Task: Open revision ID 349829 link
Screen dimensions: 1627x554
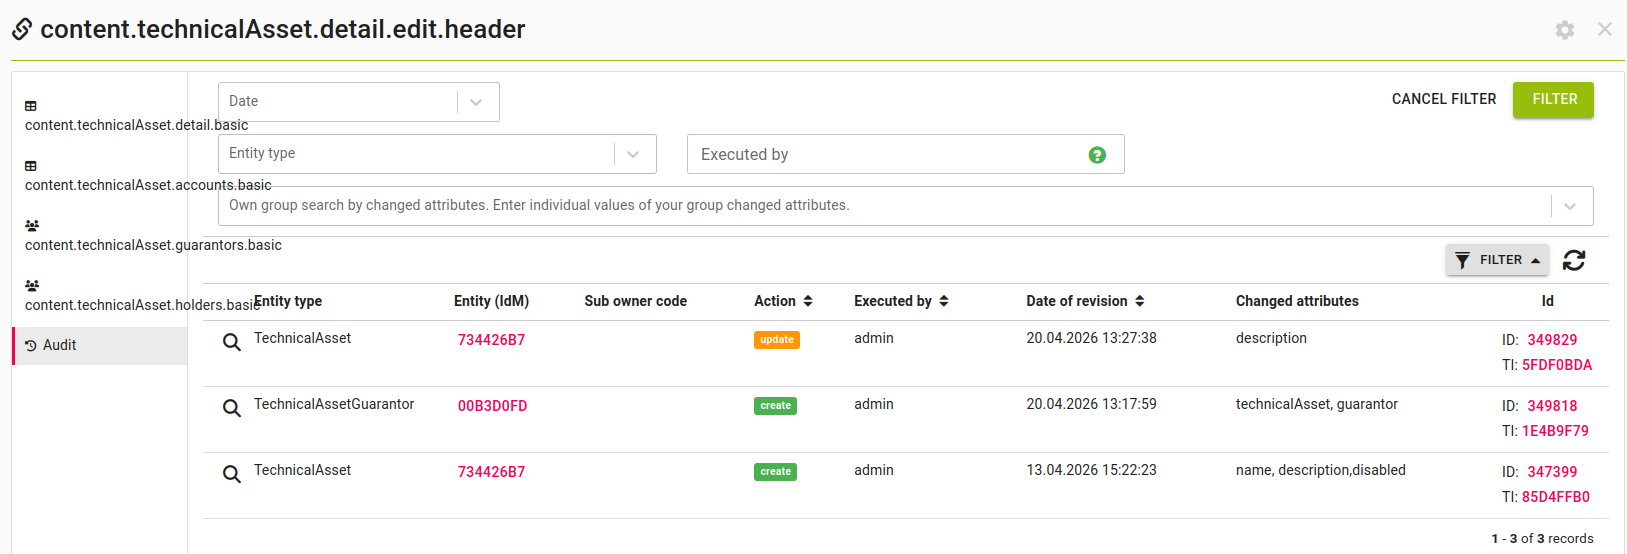Action: [x=1552, y=340]
